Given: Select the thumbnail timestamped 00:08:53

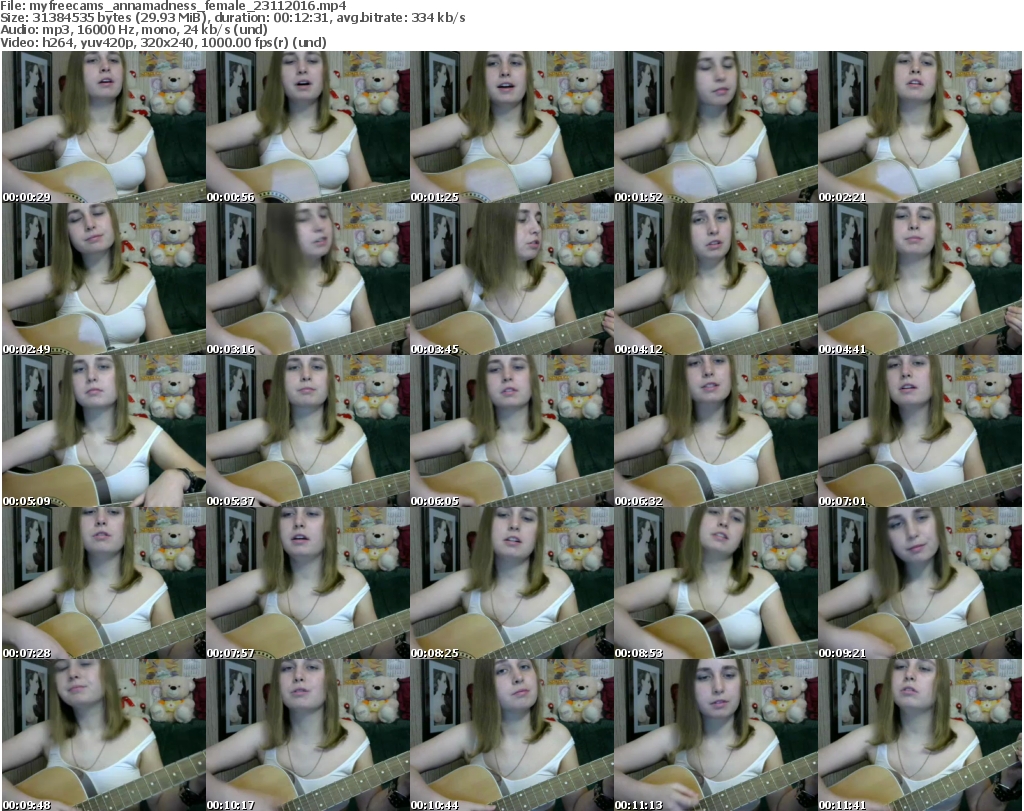Looking at the screenshot, I should [716, 583].
